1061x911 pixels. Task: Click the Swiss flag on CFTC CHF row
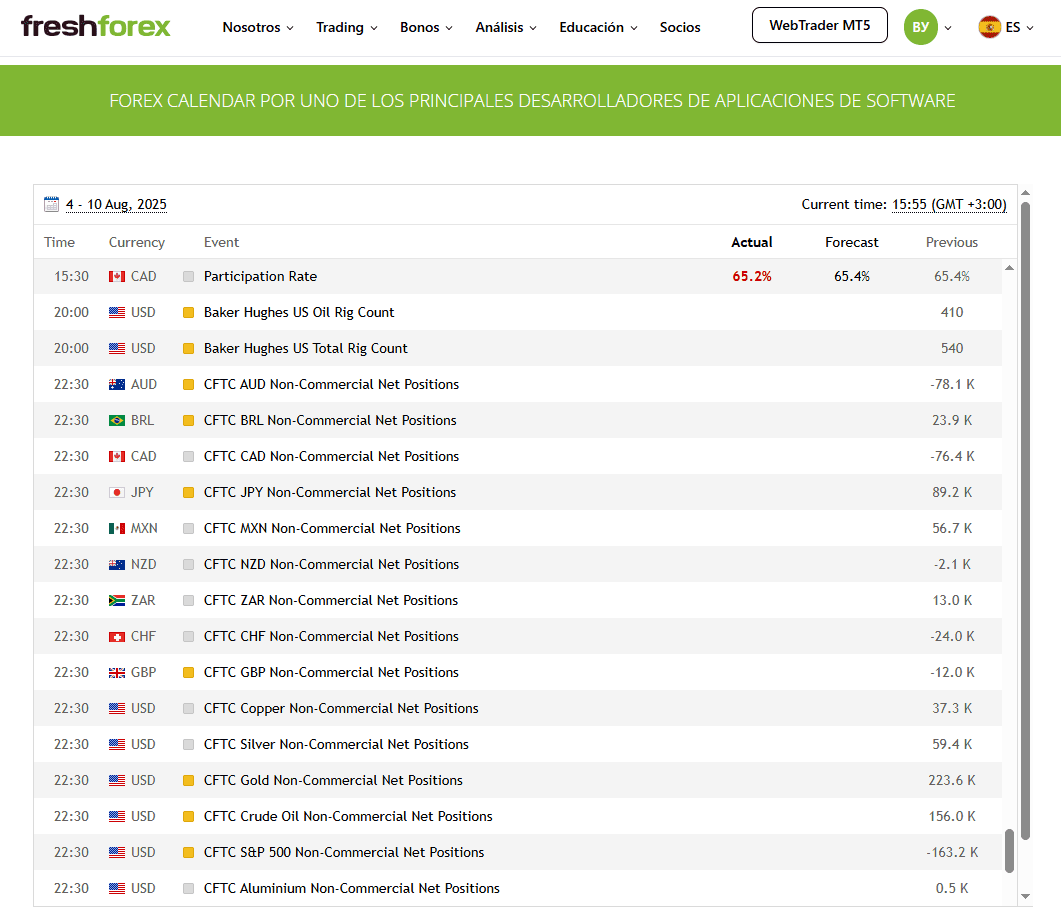tap(117, 636)
